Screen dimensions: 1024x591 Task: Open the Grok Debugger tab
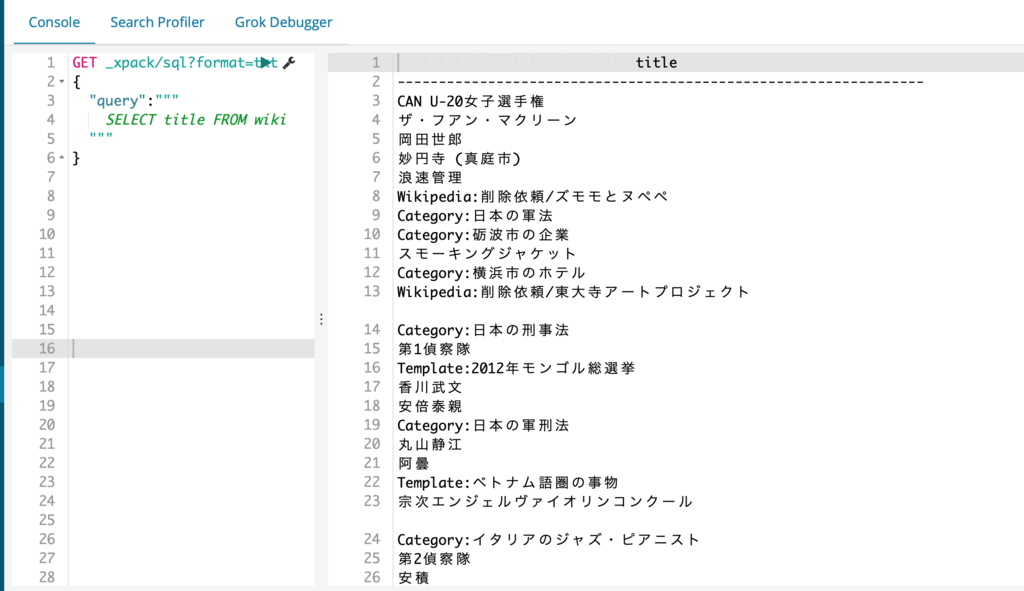tap(283, 22)
